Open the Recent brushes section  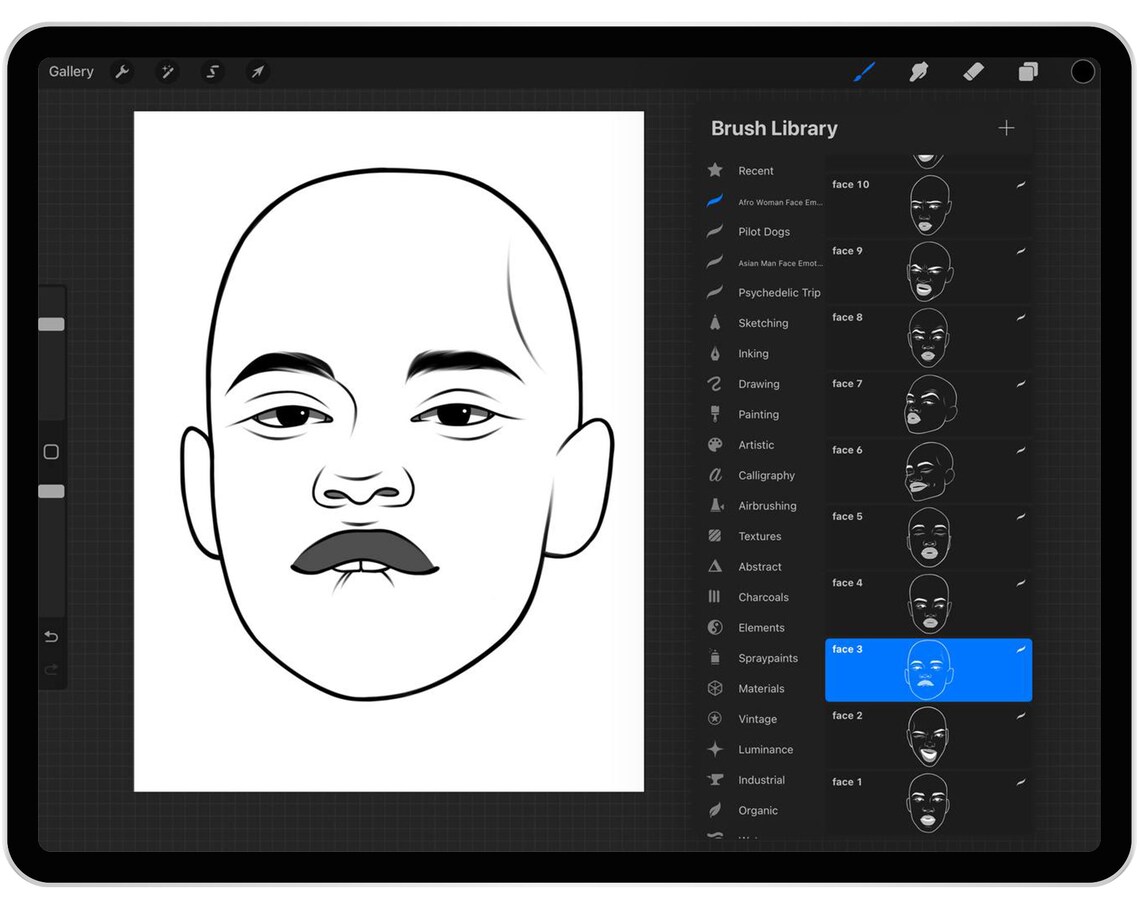pos(756,170)
